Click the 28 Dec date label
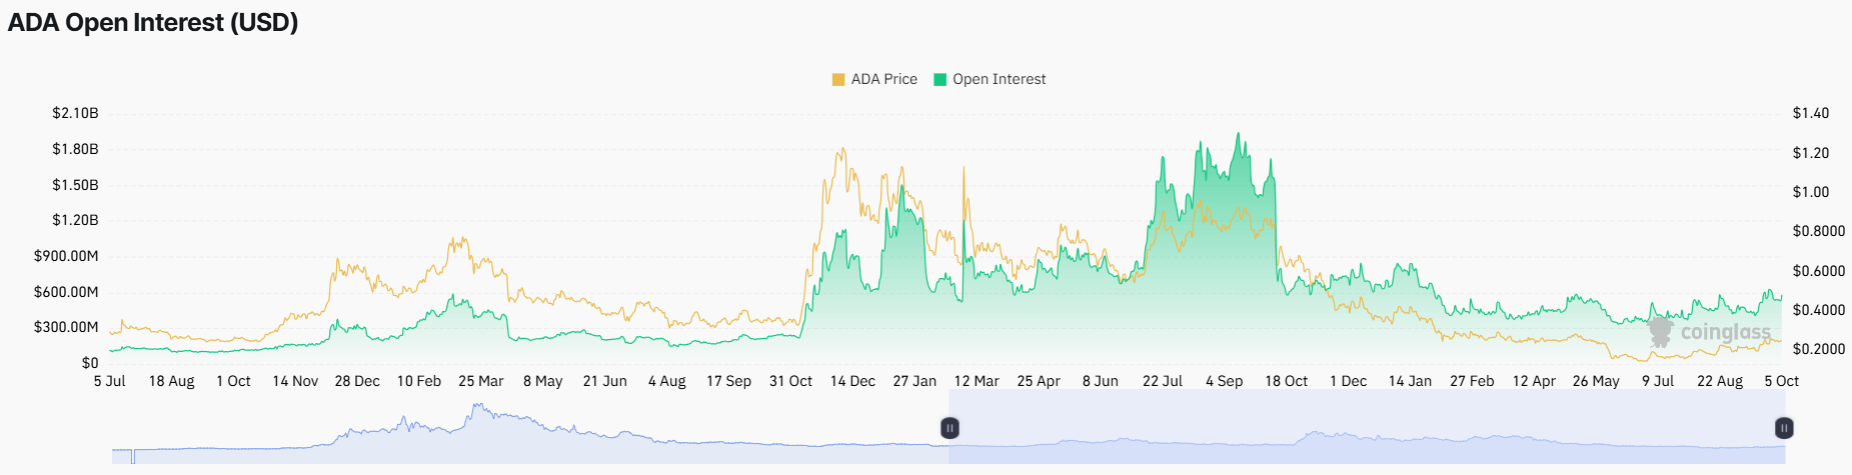Screen dimensions: 1852x475 coord(357,381)
